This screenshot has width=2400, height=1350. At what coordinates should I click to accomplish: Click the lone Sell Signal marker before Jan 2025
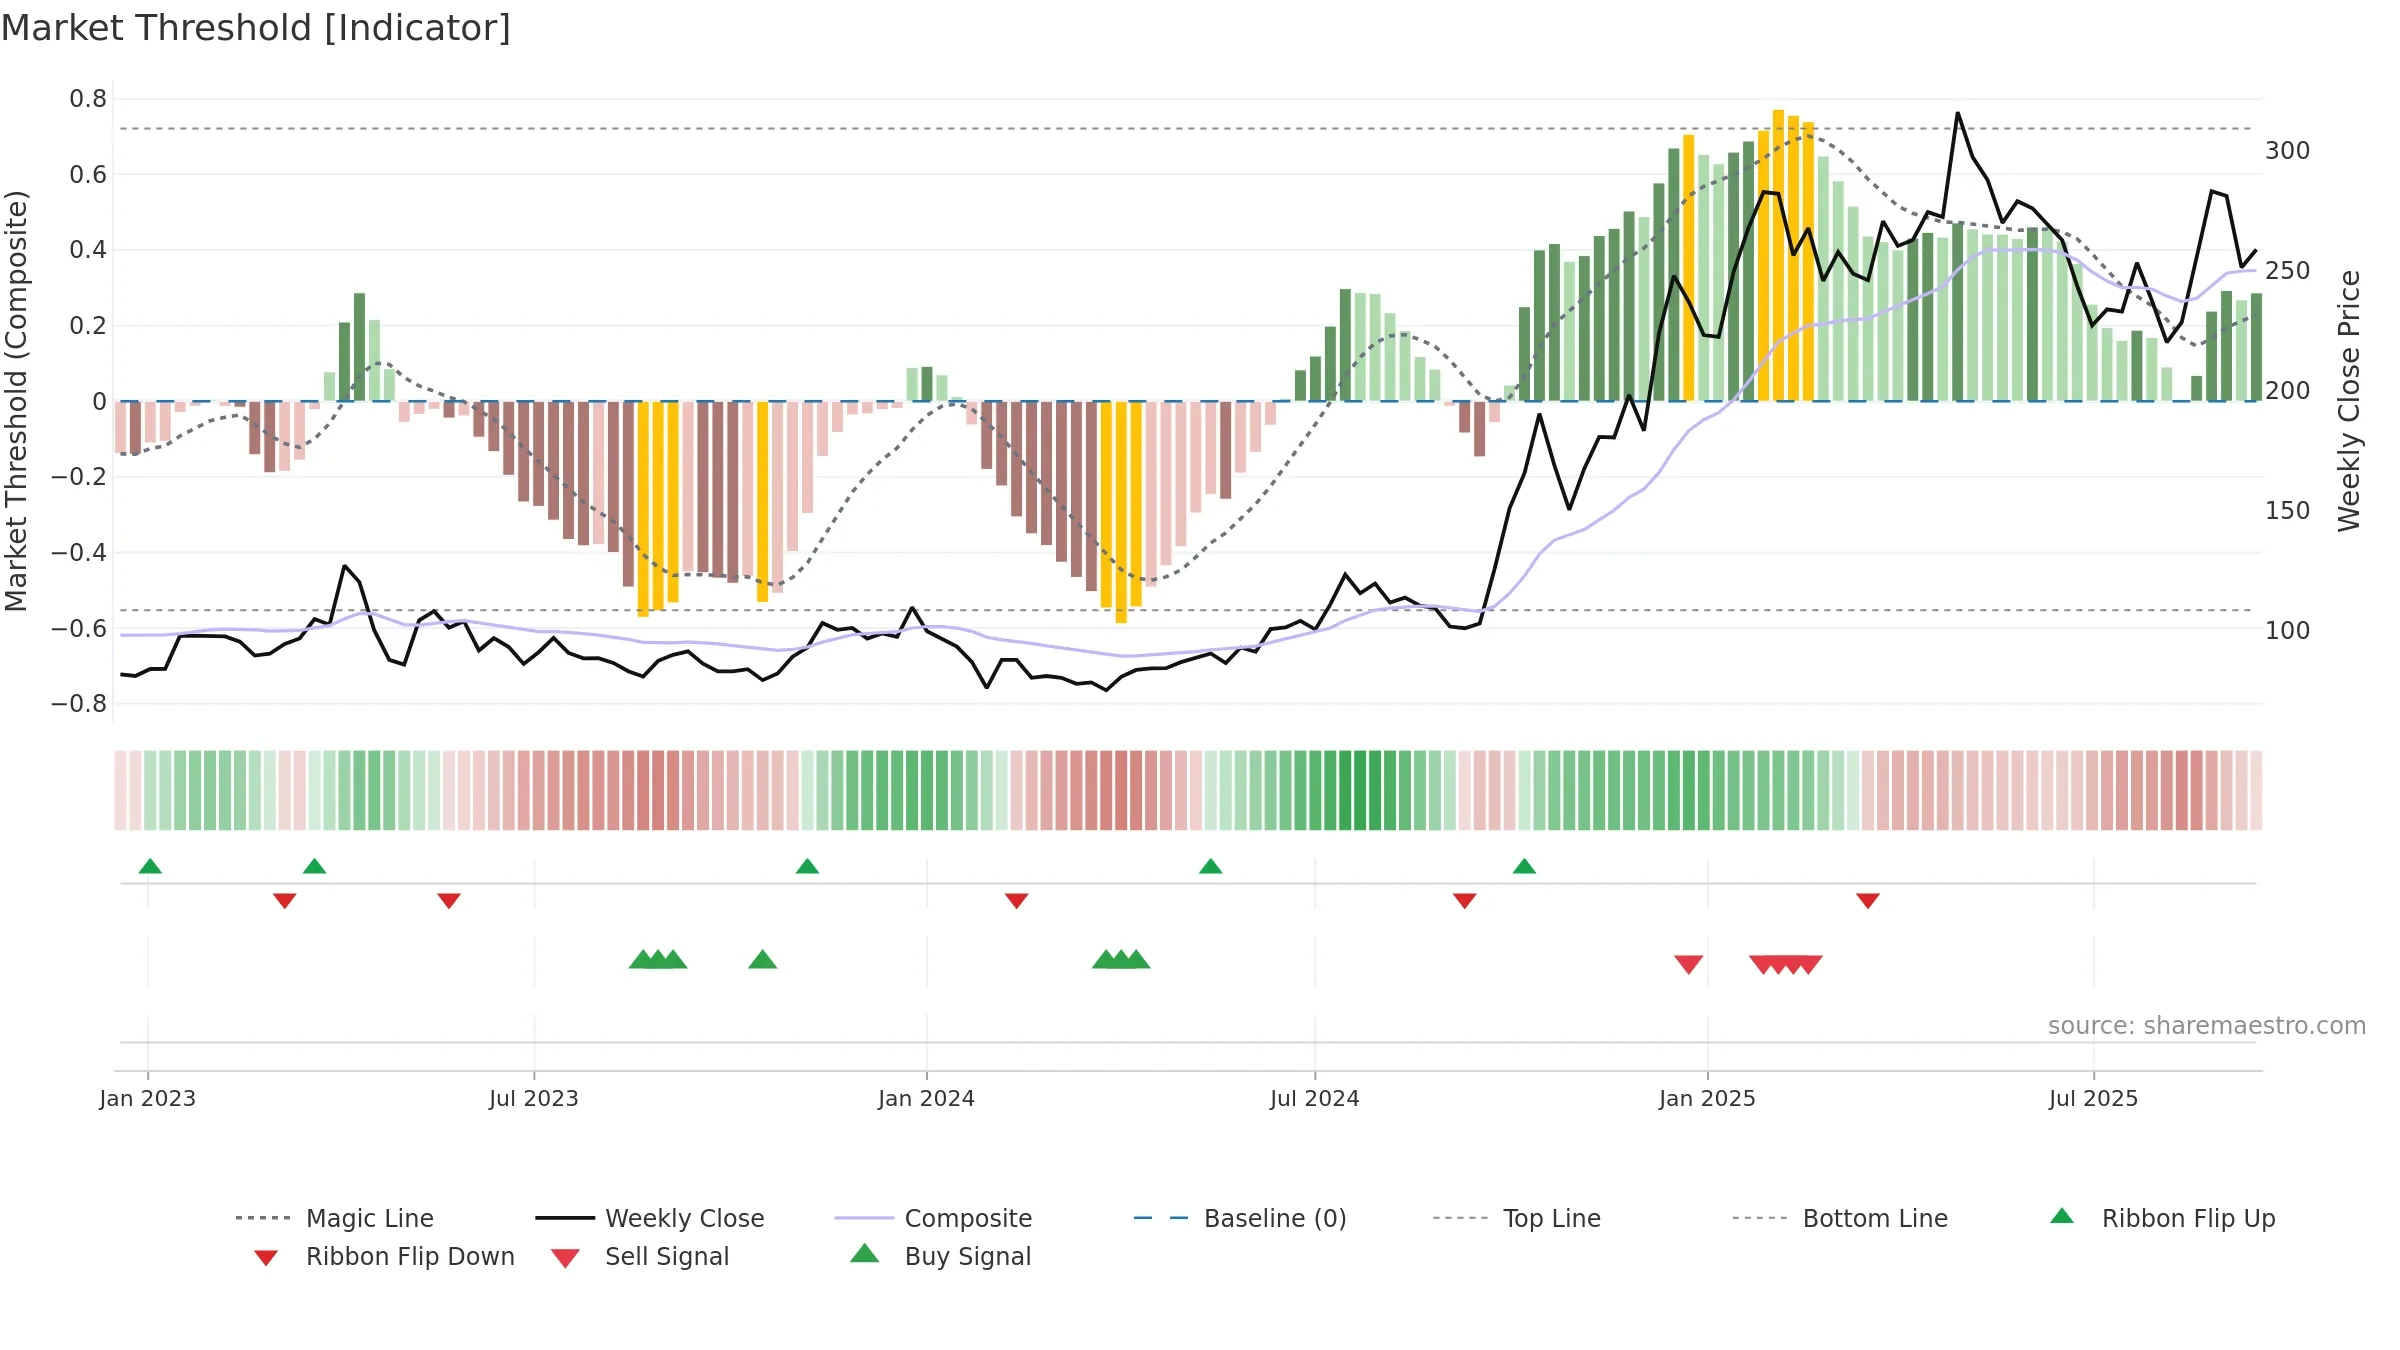click(1689, 964)
